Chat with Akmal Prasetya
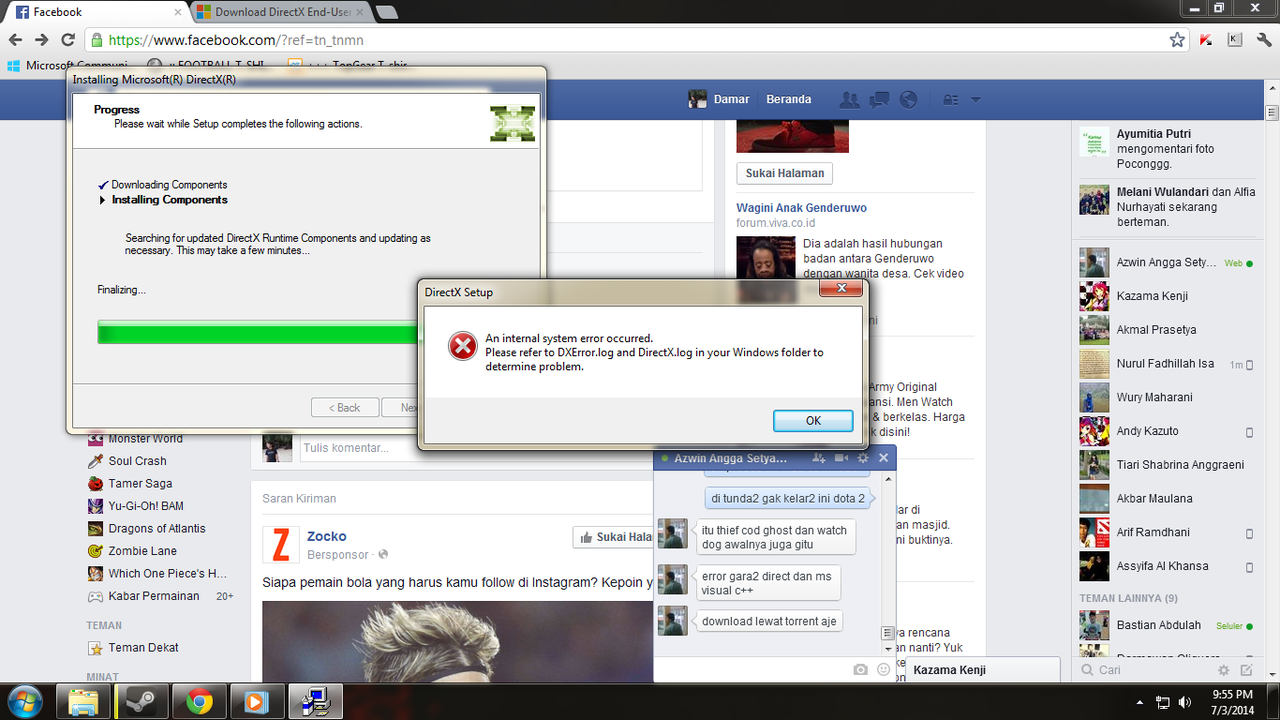This screenshot has height=720, width=1280. point(1166,330)
